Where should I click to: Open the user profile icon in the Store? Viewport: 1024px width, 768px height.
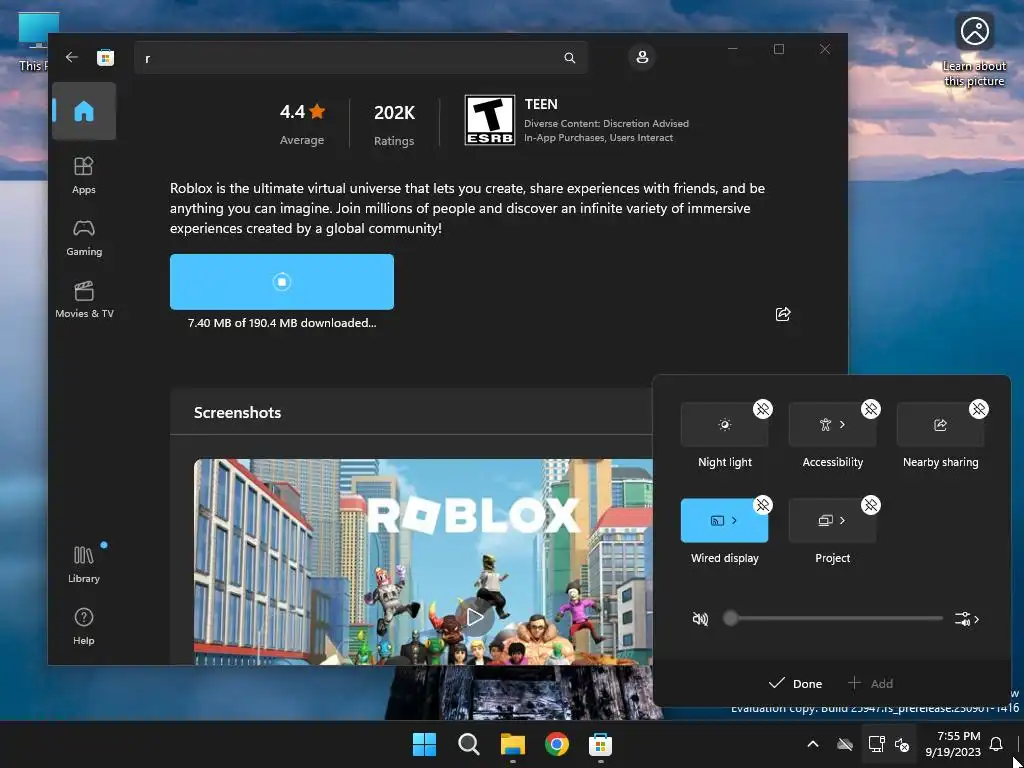(642, 57)
